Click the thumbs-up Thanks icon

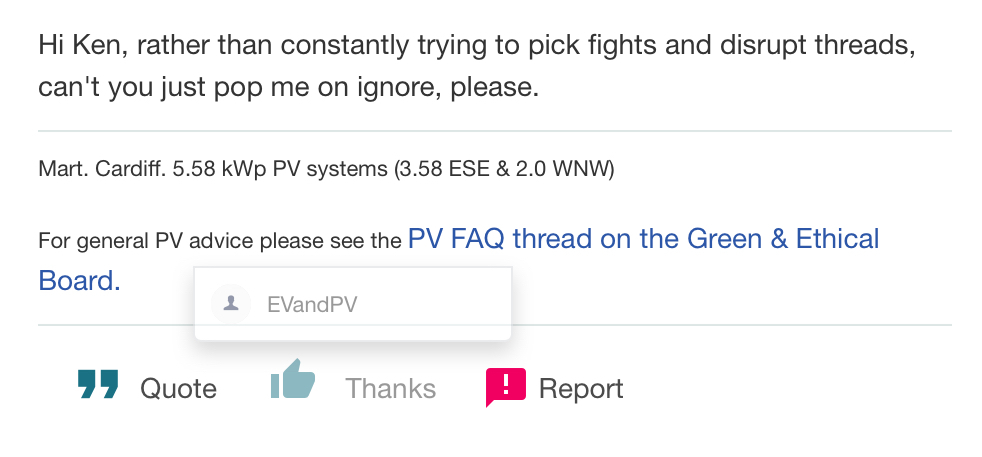pyautogui.click(x=292, y=379)
